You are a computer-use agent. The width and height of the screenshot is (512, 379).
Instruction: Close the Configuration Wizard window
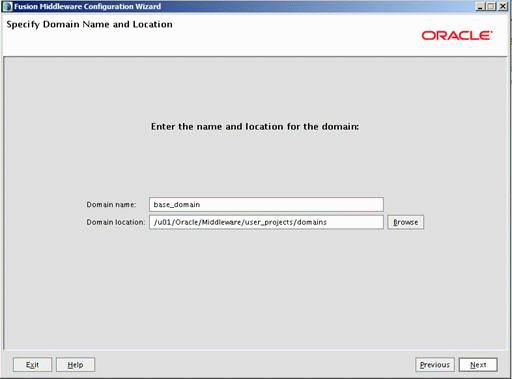(x=503, y=6)
